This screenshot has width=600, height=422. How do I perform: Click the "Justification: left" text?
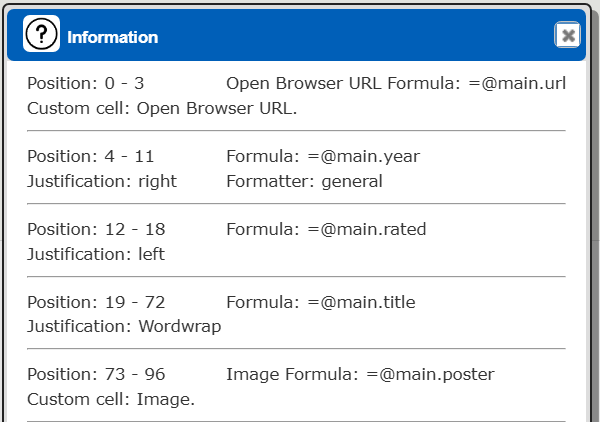click(96, 254)
